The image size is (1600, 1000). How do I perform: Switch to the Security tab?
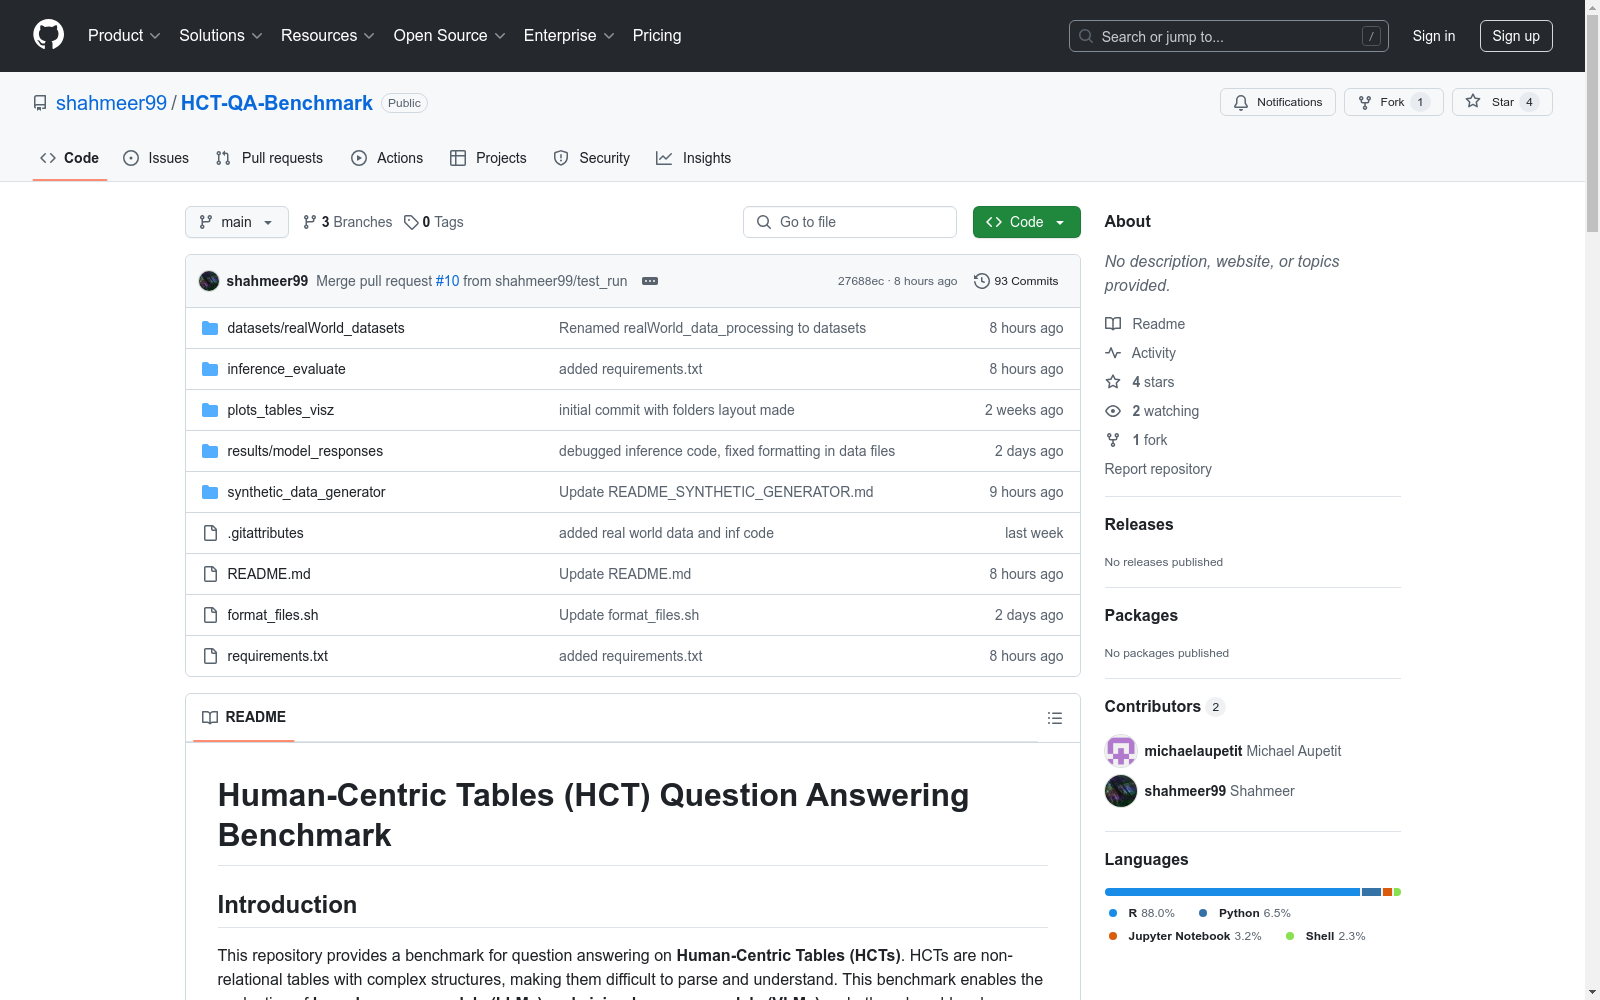point(592,158)
